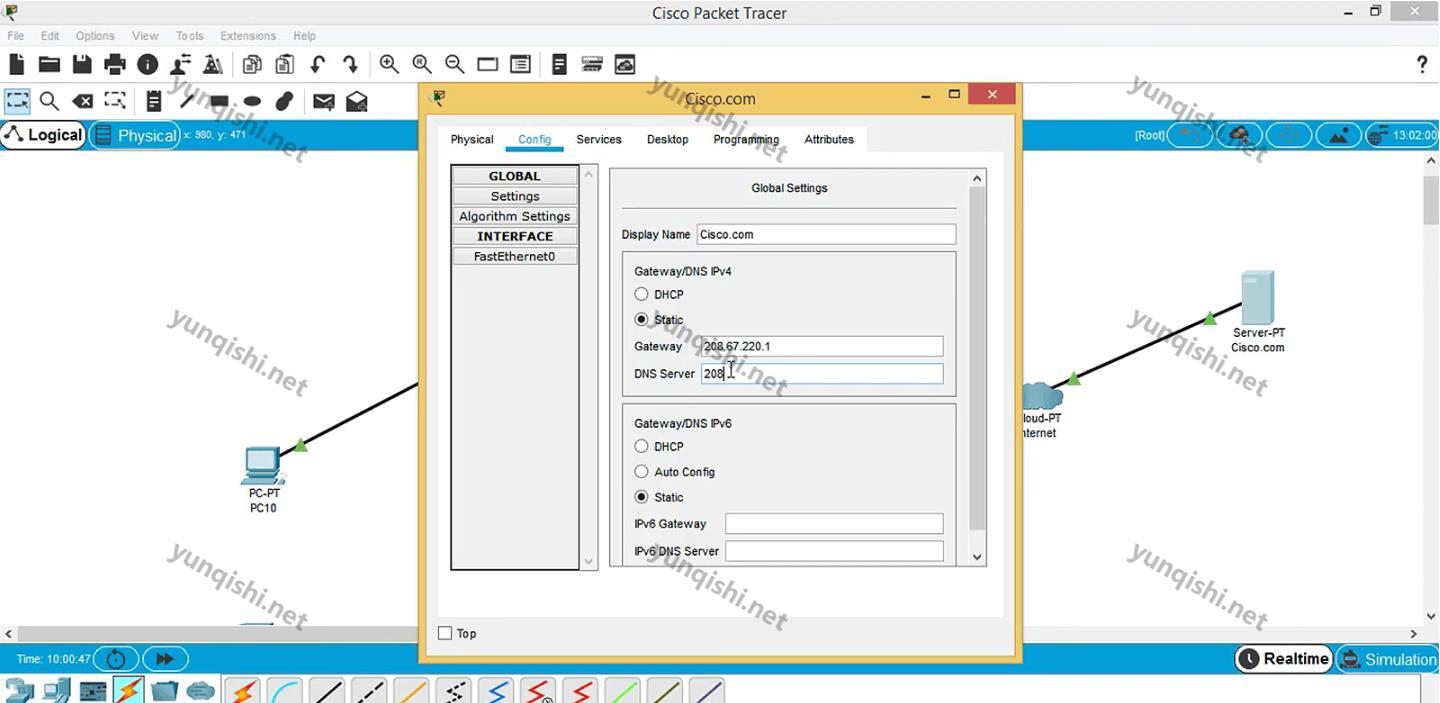Switch to Realtime mode
The height and width of the screenshot is (703, 1440).
click(1284, 659)
